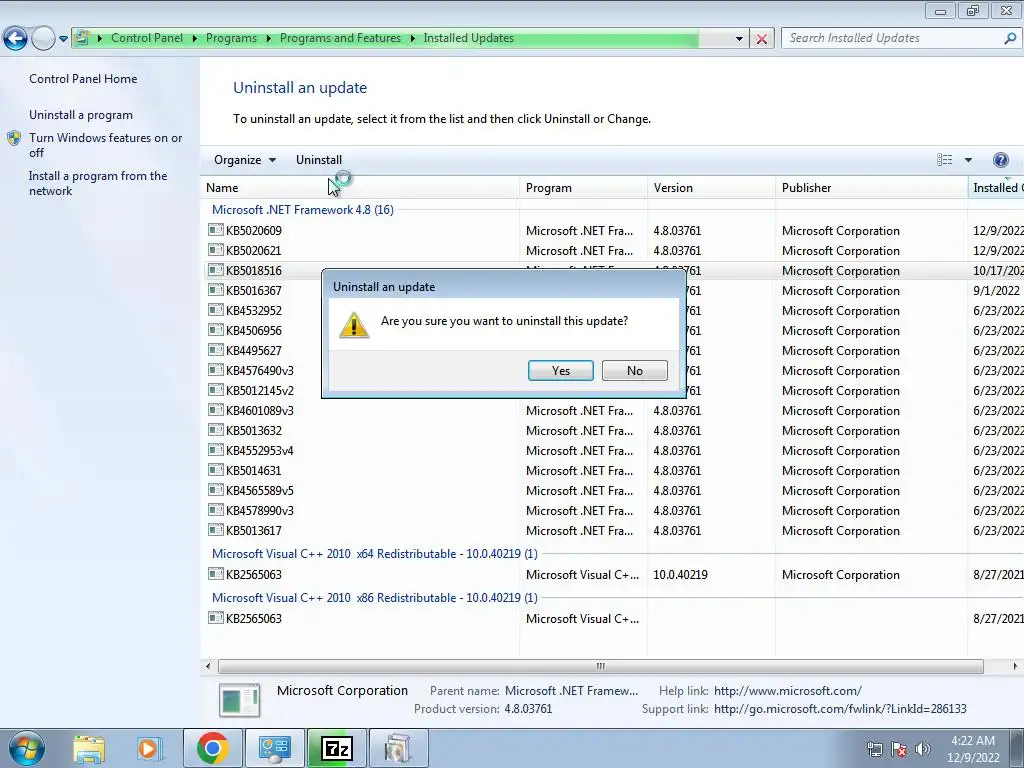The height and width of the screenshot is (768, 1024).
Task: Cancel uninstall by clicking No
Action: pyautogui.click(x=634, y=370)
